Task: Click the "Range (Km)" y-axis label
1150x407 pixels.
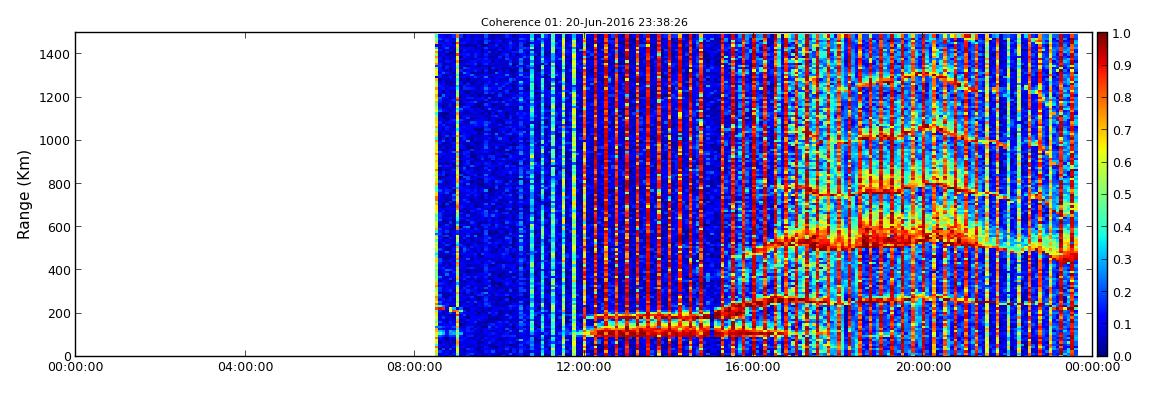Action: pos(24,195)
